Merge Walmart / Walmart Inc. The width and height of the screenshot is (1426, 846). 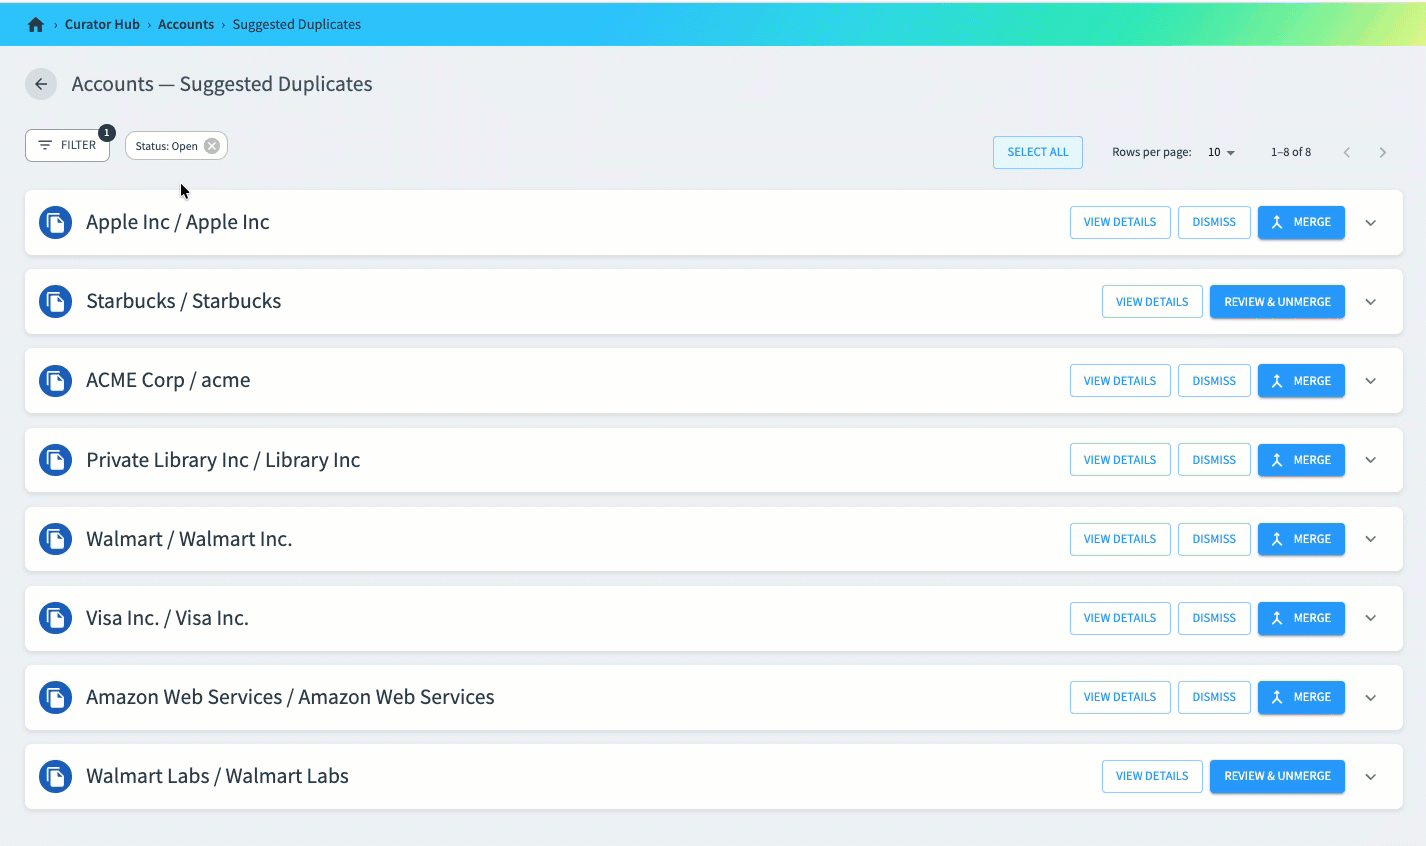(1301, 539)
